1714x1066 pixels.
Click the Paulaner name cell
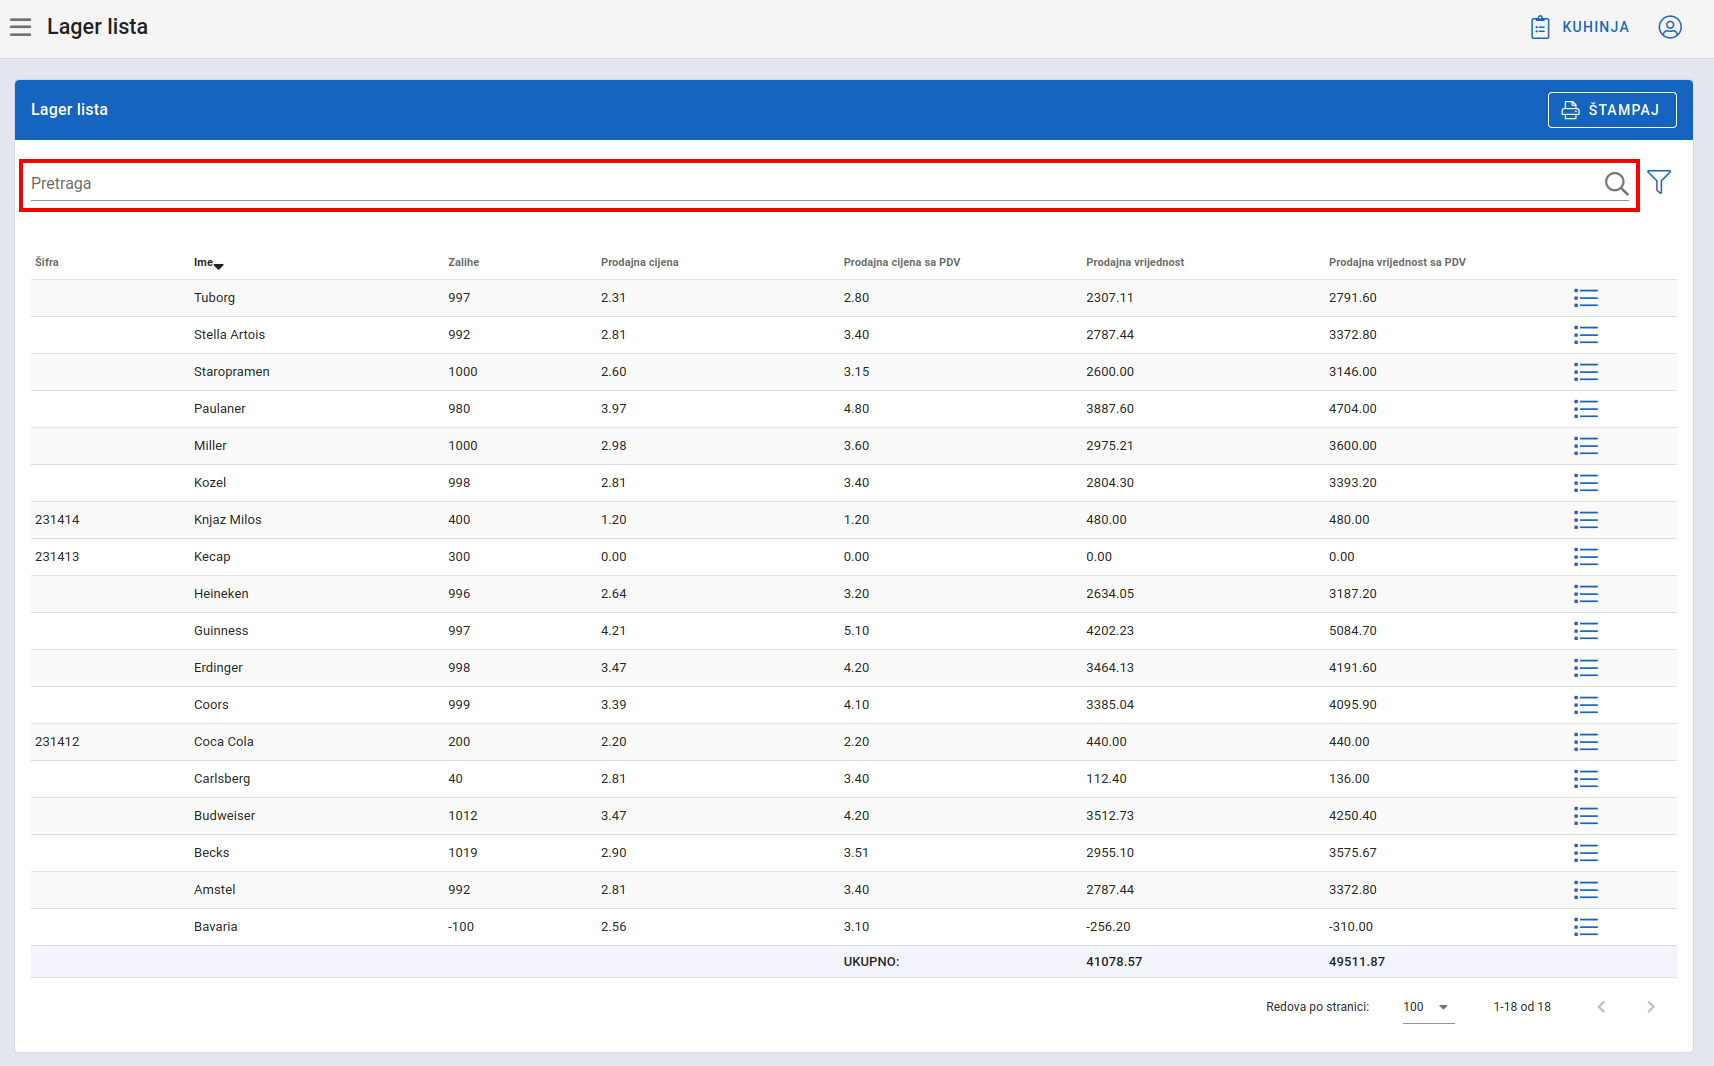(x=220, y=409)
